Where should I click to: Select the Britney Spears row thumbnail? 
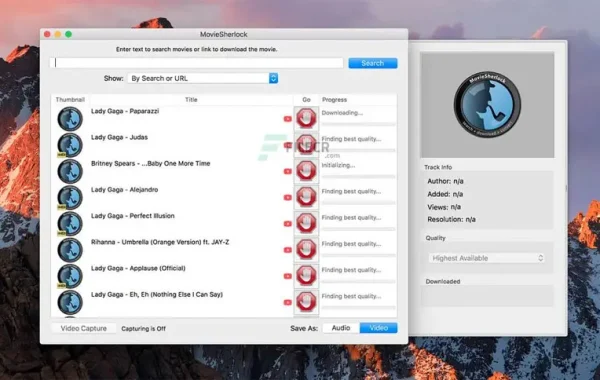pyautogui.click(x=70, y=171)
